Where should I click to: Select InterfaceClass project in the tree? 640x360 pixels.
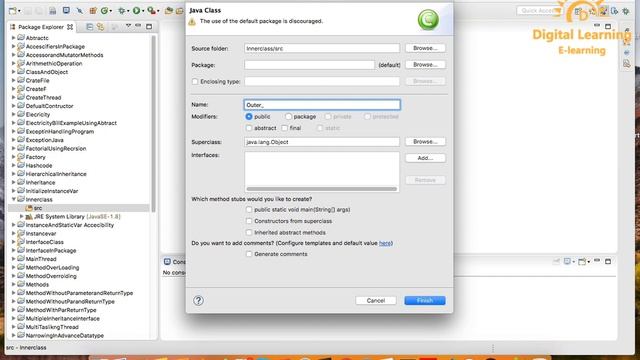(x=44, y=242)
